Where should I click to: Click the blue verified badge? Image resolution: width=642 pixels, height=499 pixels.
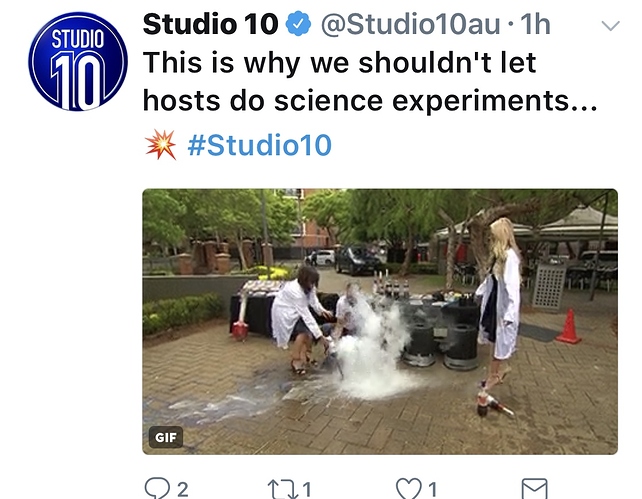pyautogui.click(x=298, y=24)
